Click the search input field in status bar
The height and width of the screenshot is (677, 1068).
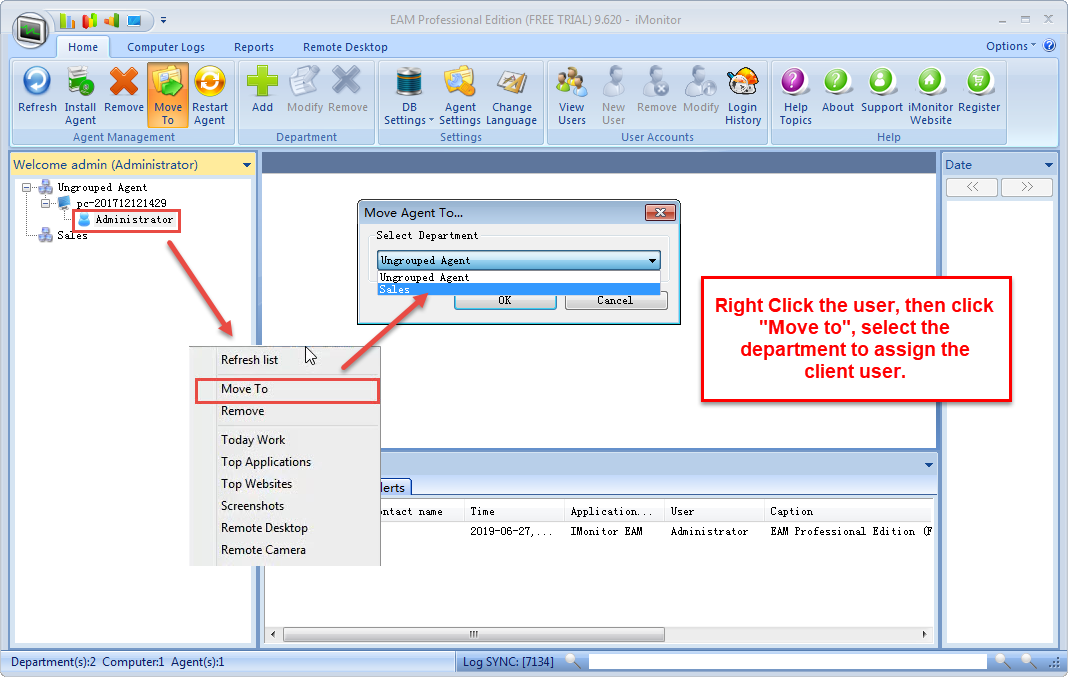click(x=787, y=661)
